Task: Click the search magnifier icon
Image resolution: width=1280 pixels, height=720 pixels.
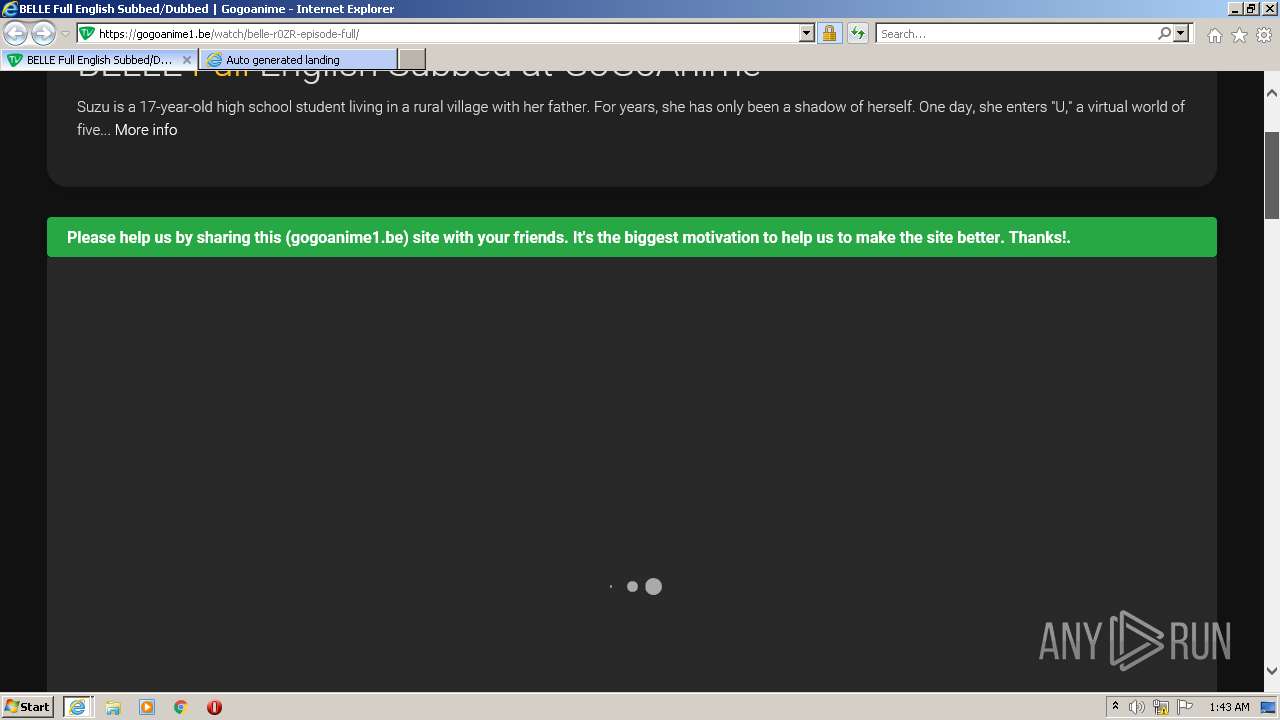Action: click(x=1164, y=33)
